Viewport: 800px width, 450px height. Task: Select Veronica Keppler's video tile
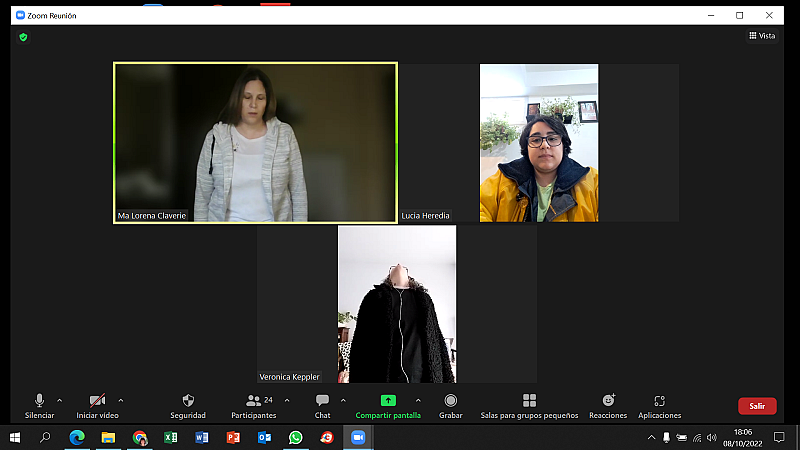[397, 303]
